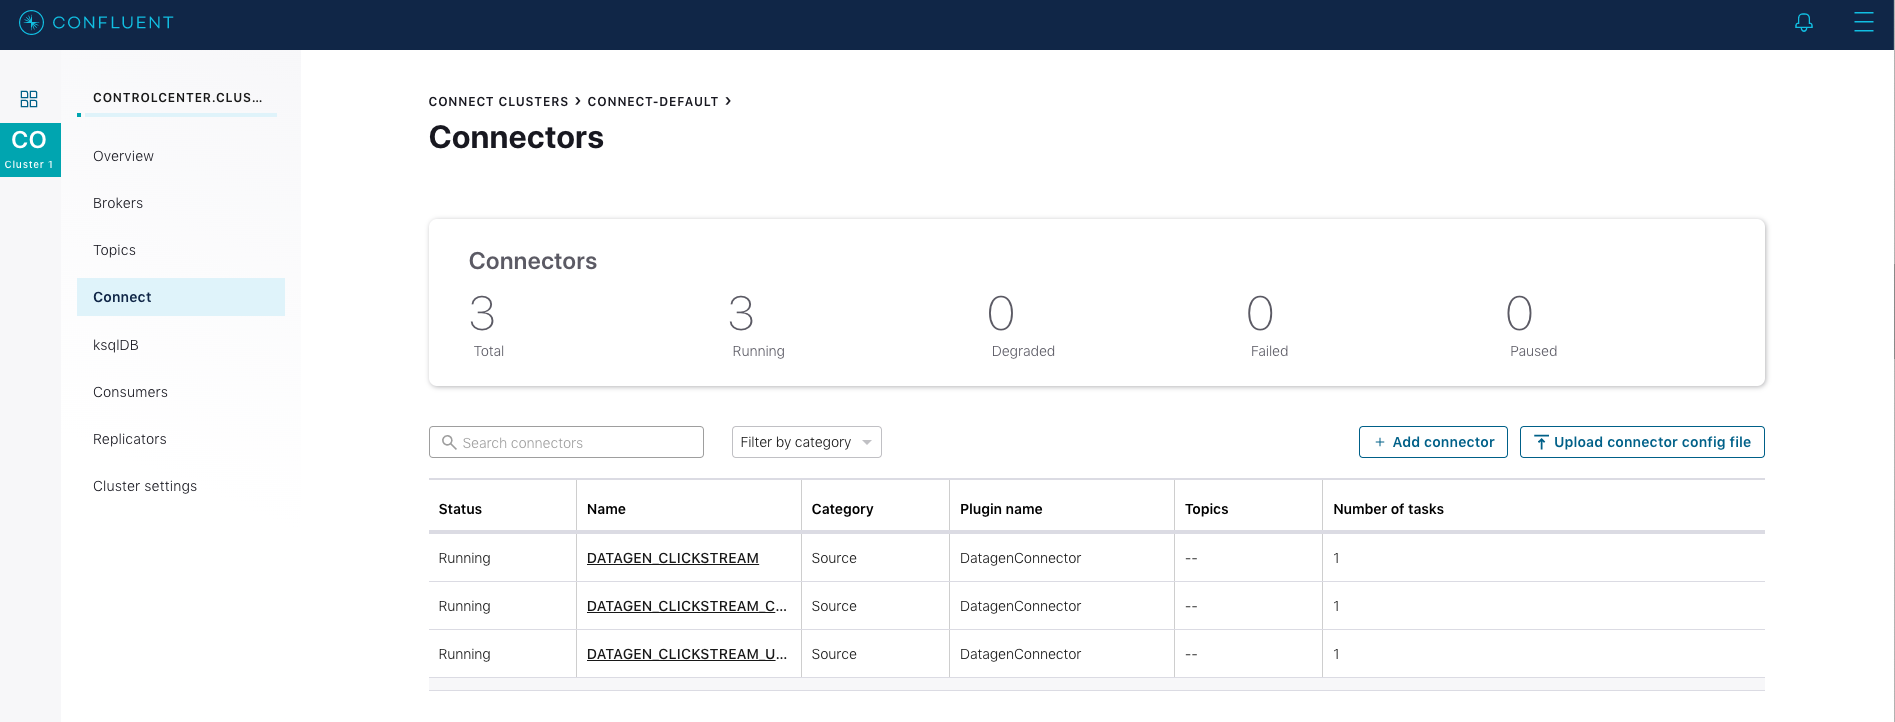Open the DATAGEN_CLICKSTREAM_U... connector
This screenshot has height=722, width=1895.
tap(686, 654)
